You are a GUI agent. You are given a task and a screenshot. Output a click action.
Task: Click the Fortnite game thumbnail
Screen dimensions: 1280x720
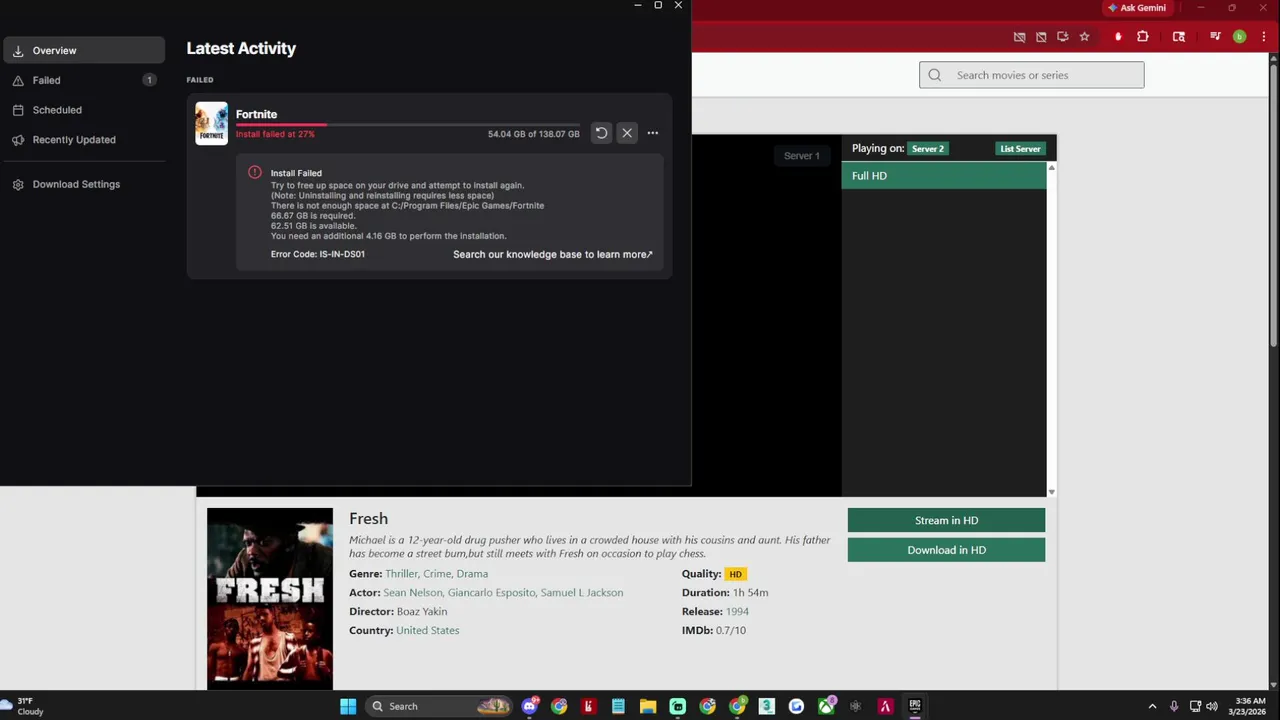coord(211,124)
